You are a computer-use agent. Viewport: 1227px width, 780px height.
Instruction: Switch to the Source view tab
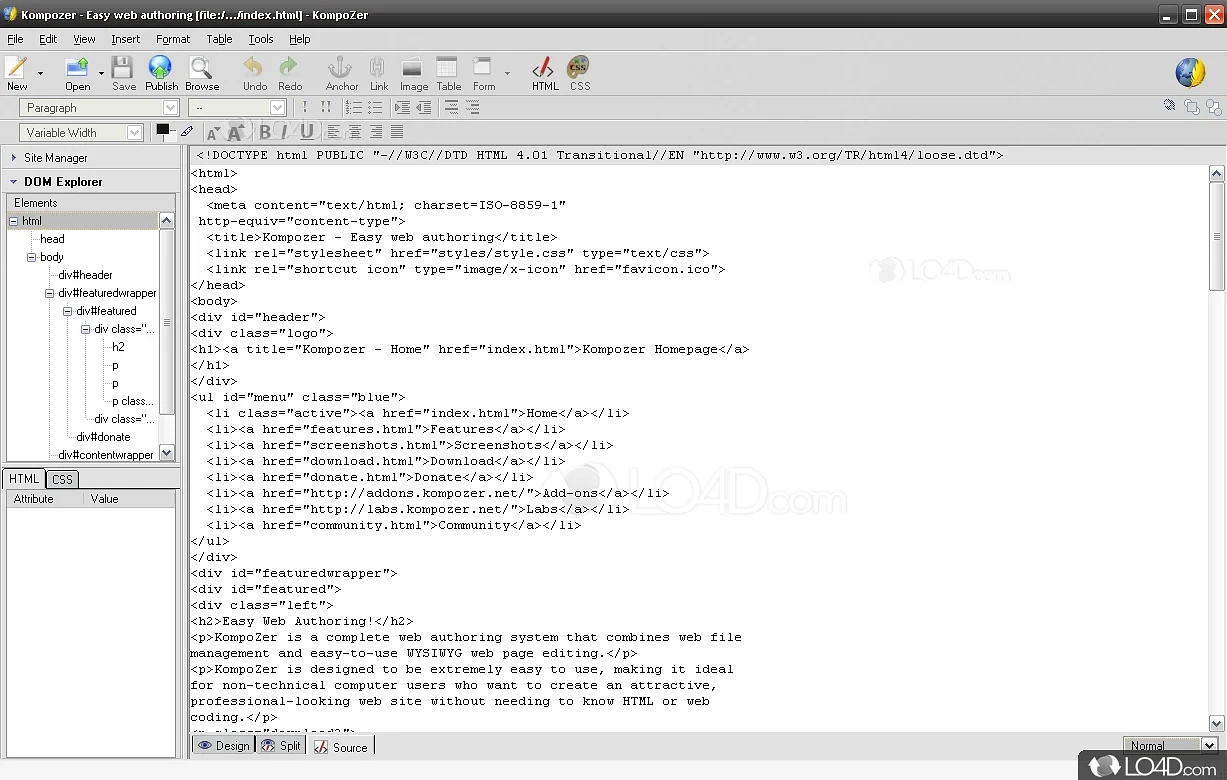tap(341, 746)
